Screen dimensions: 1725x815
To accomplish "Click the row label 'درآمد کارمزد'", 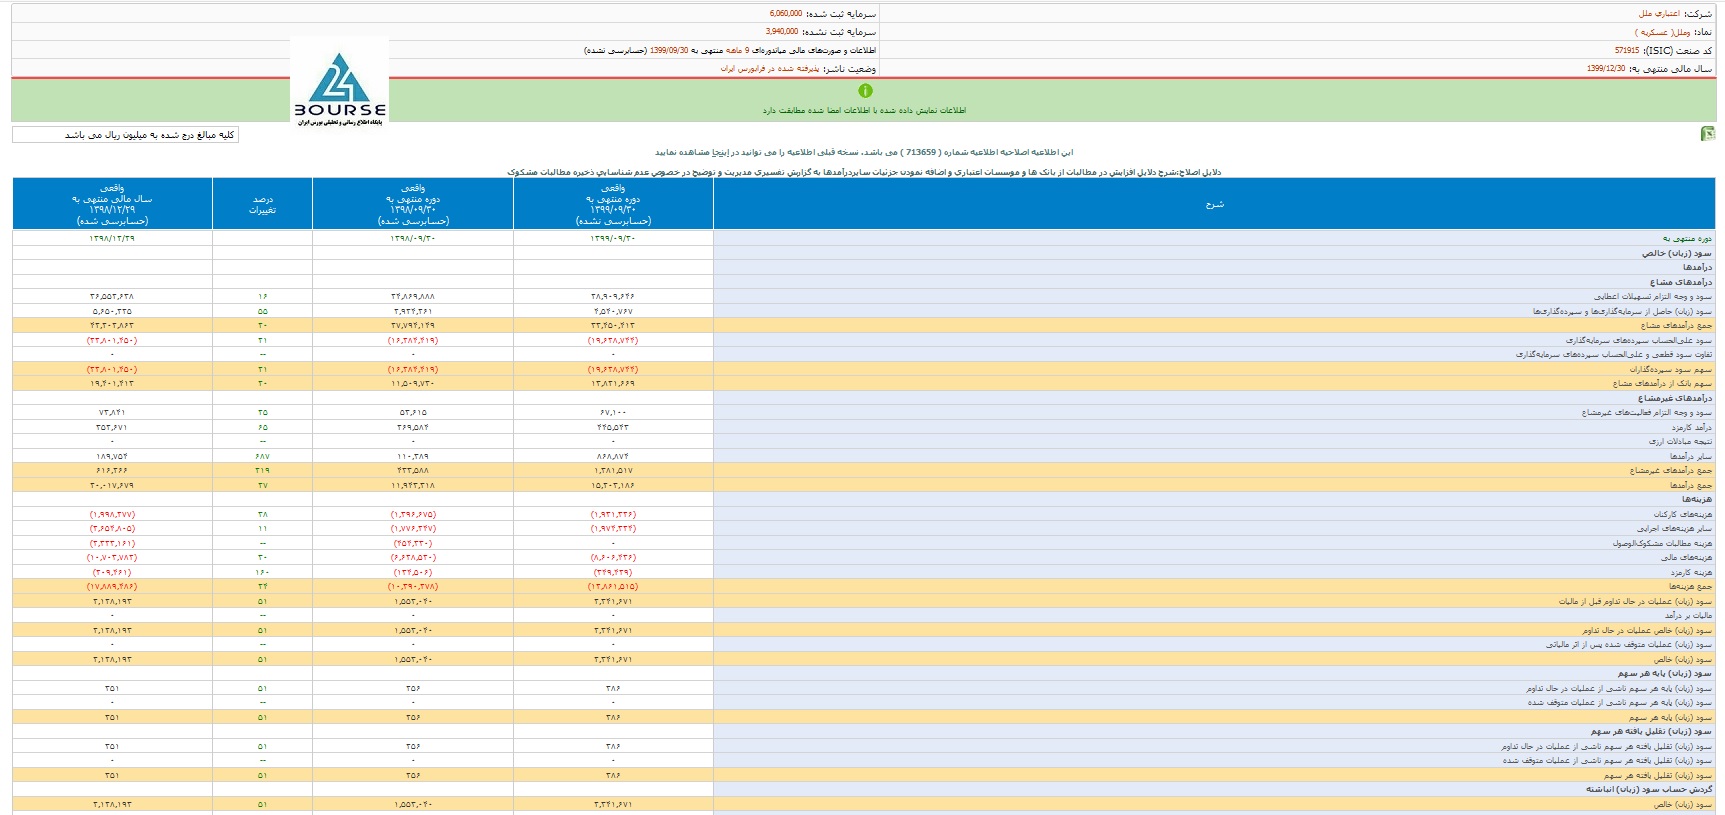I will [x=1691, y=428].
